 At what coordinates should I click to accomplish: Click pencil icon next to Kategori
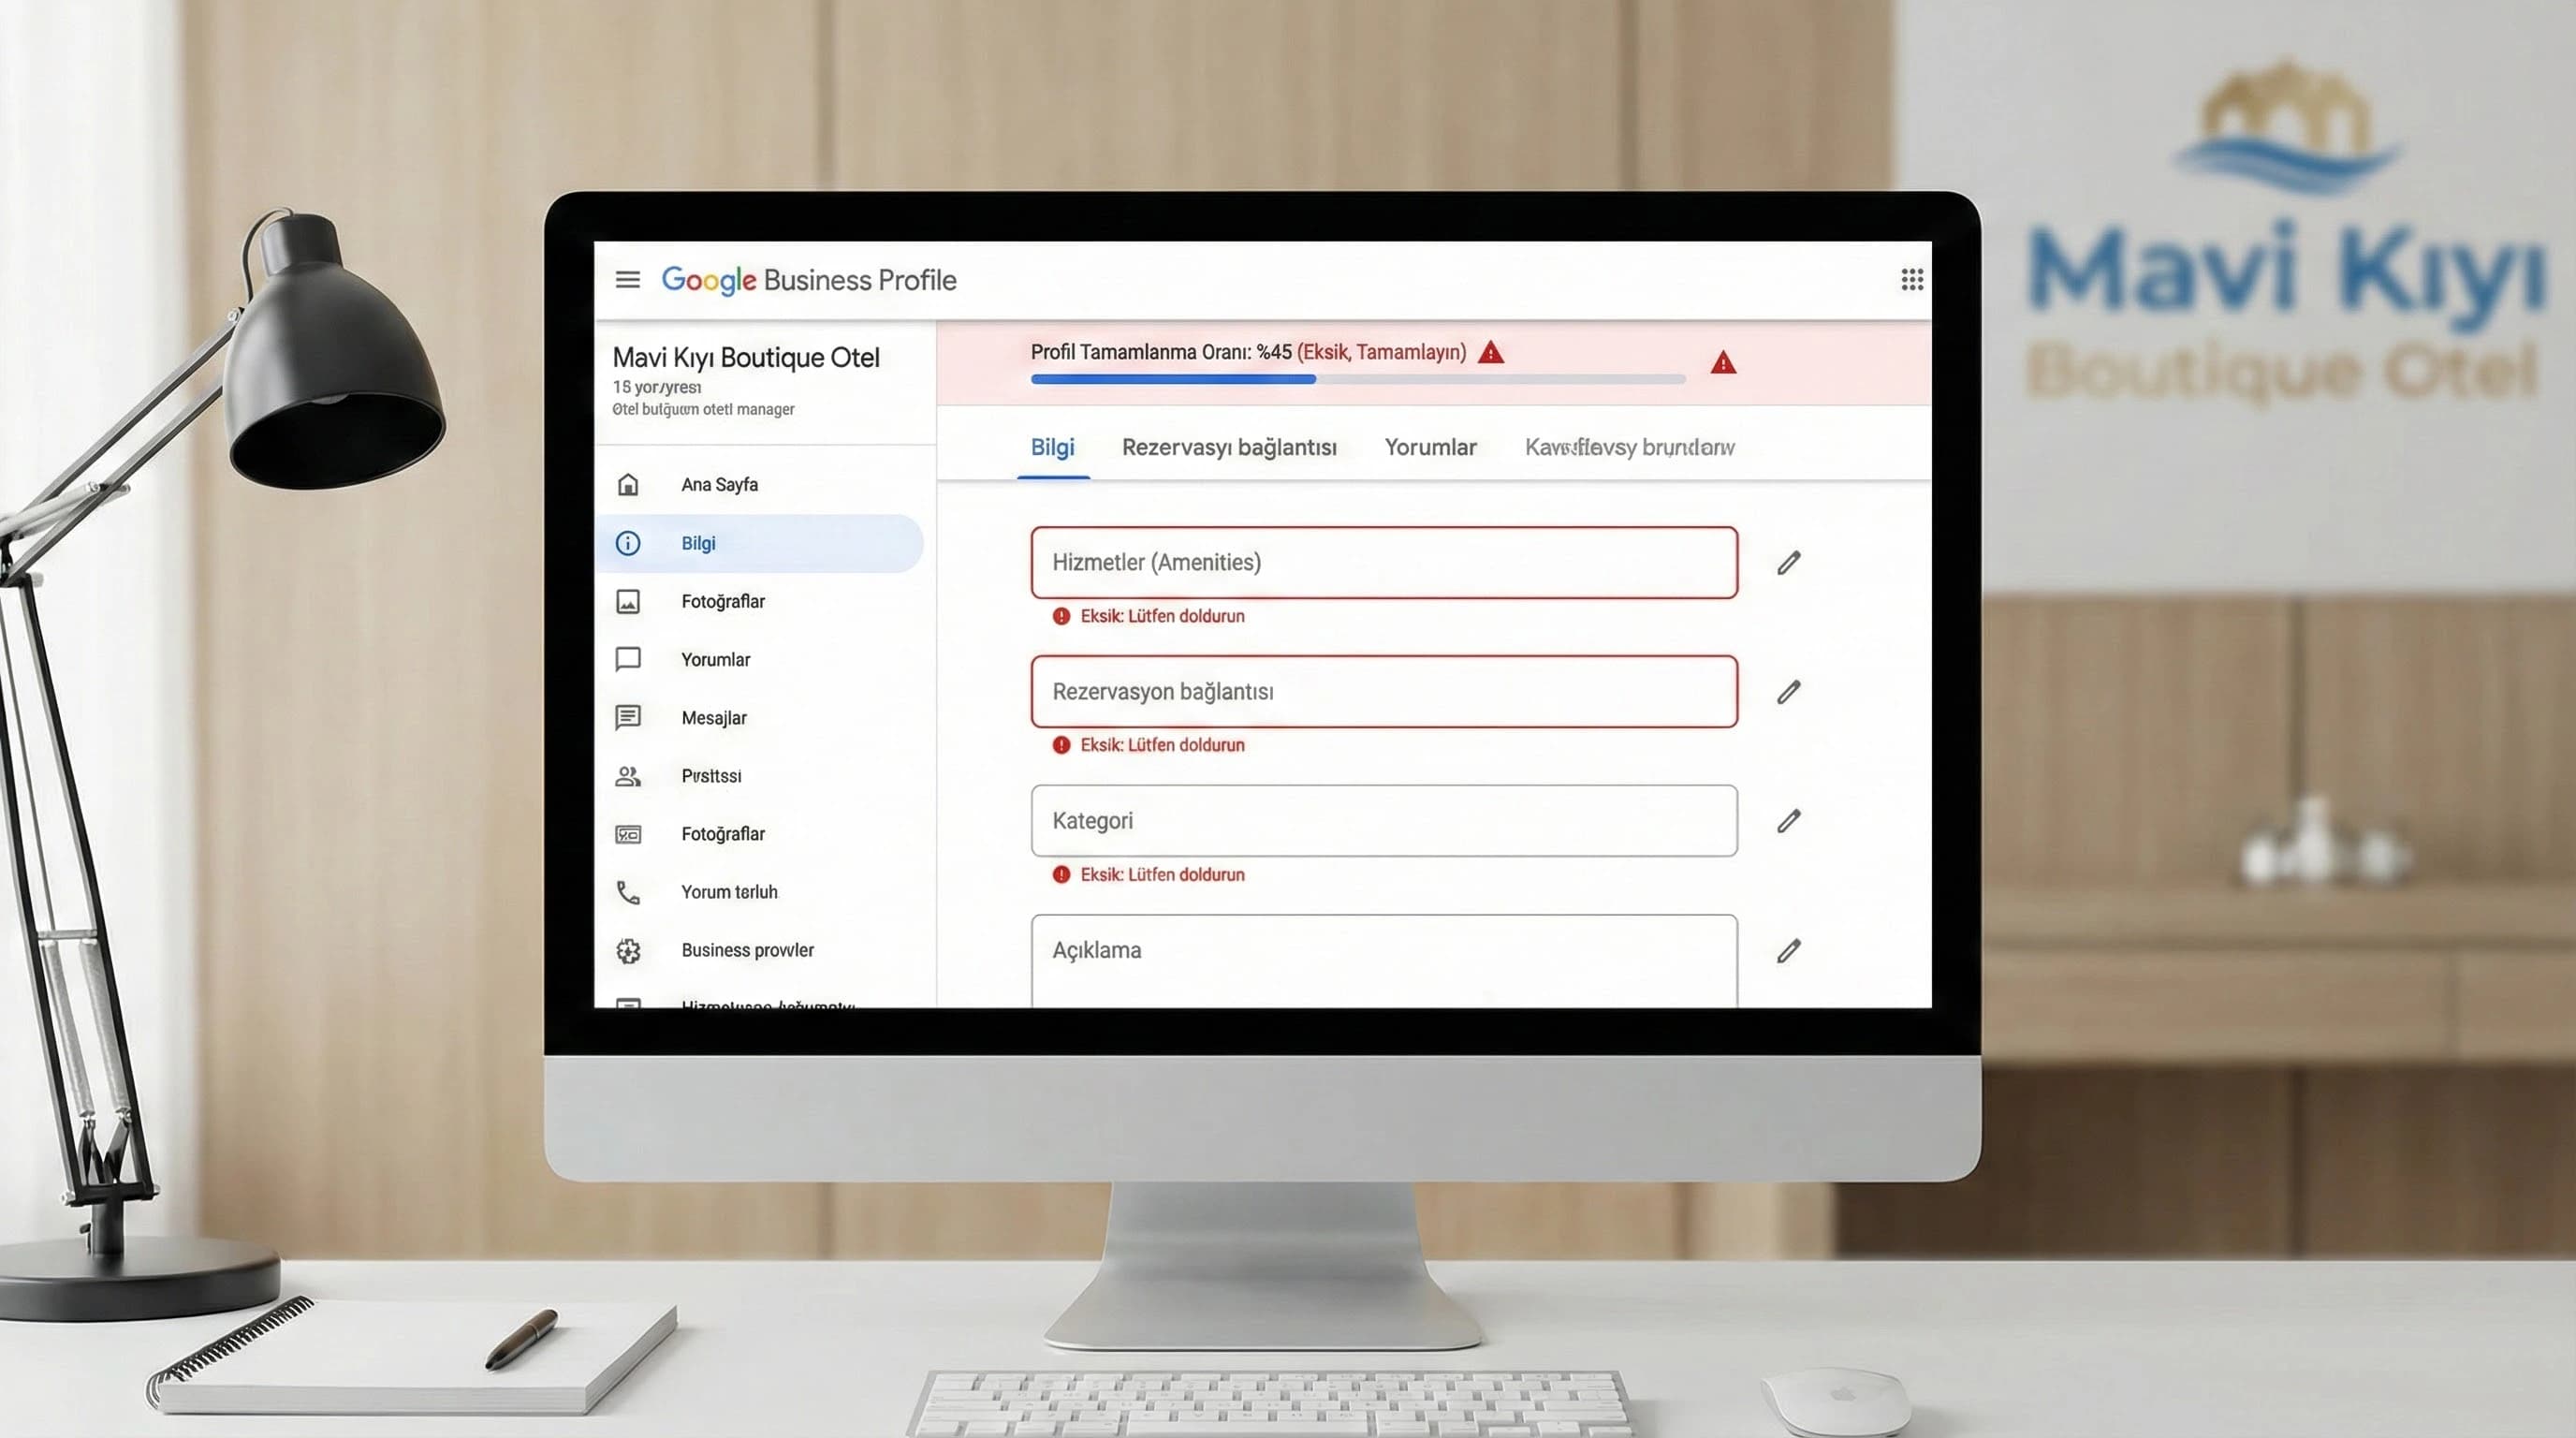point(1788,821)
